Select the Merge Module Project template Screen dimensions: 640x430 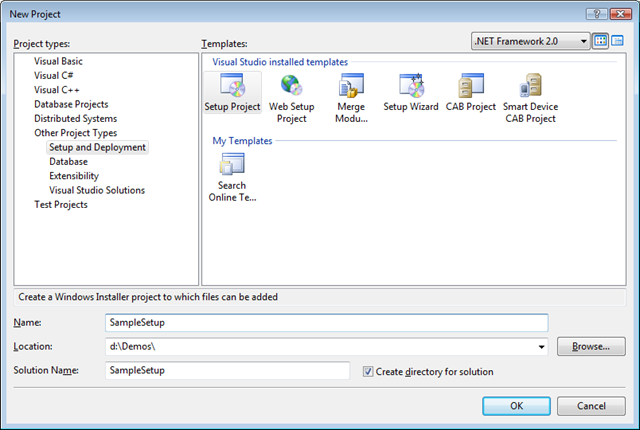[351, 98]
